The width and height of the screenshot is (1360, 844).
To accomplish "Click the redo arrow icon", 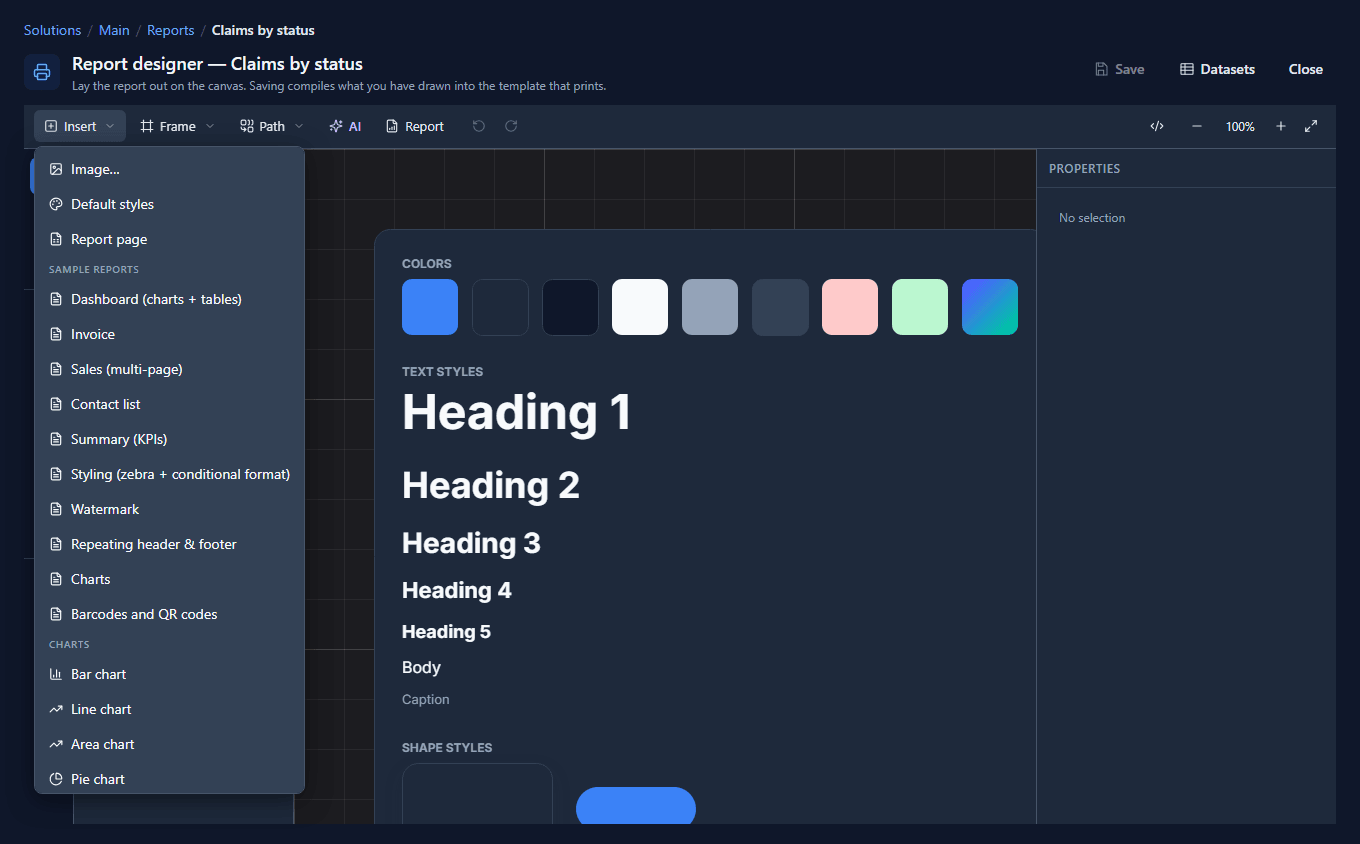I will pos(511,126).
